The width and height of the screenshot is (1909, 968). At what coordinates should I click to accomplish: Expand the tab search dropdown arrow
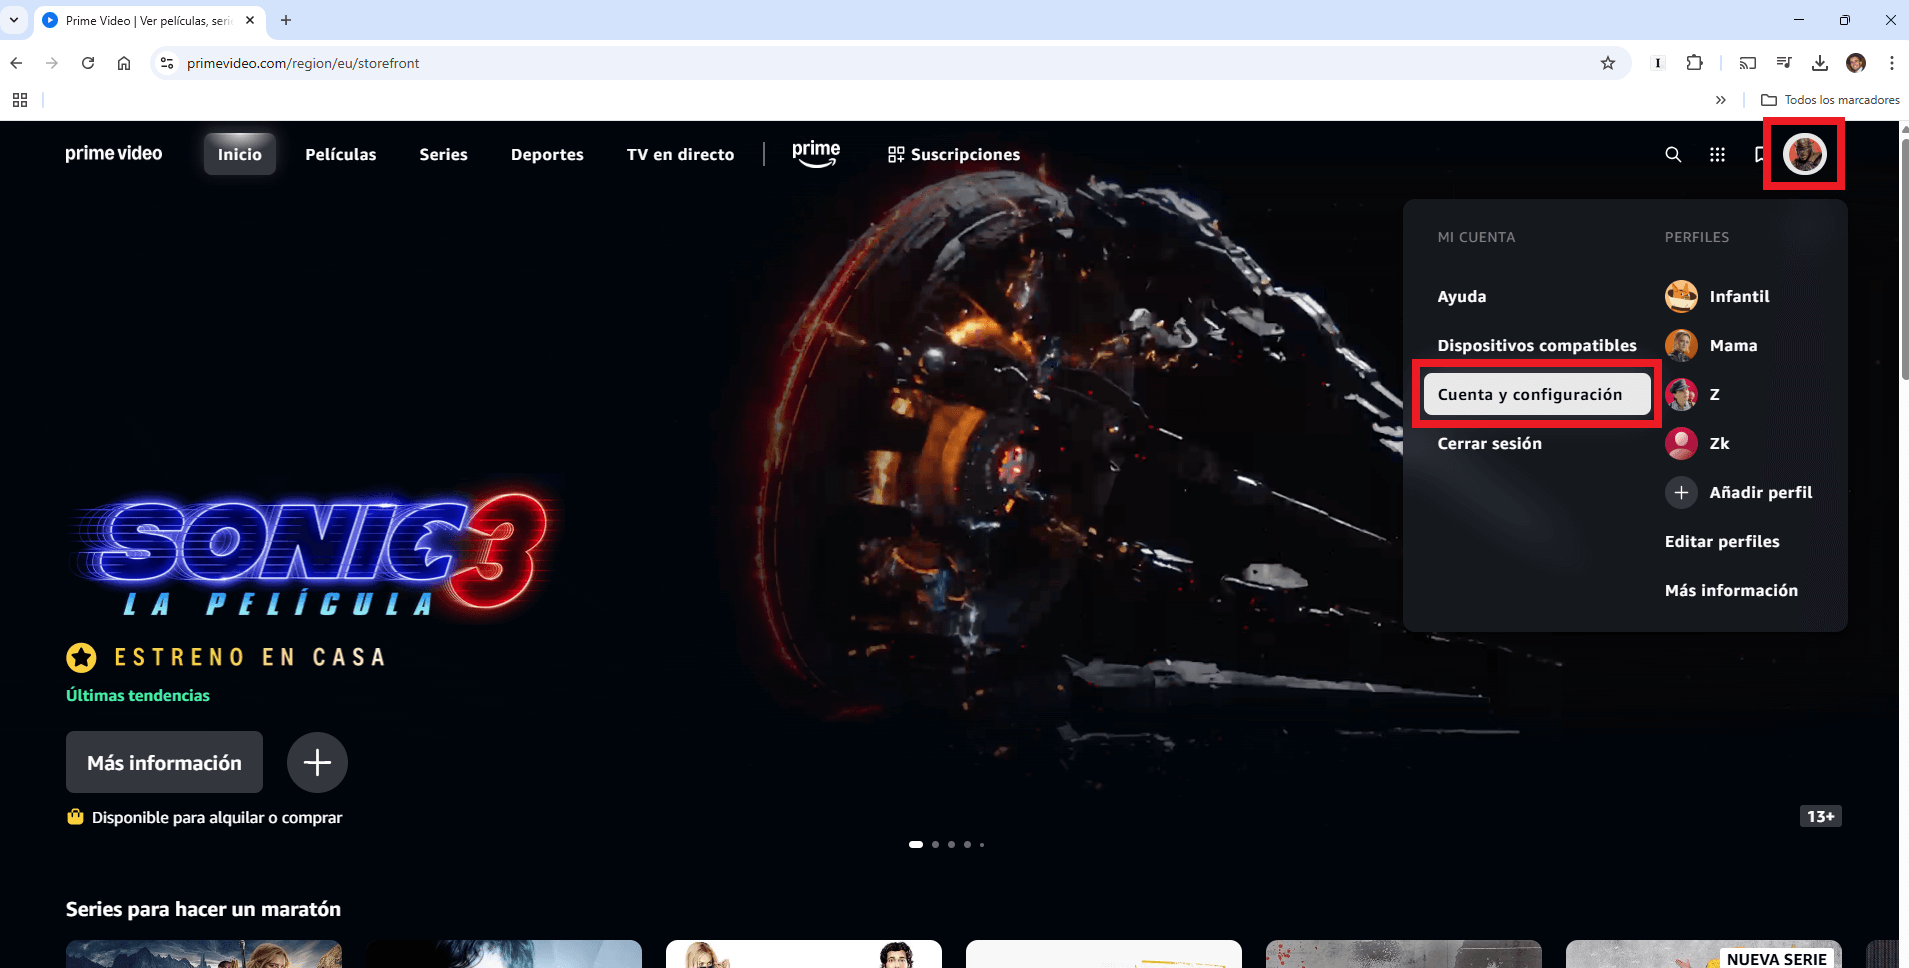[x=14, y=20]
